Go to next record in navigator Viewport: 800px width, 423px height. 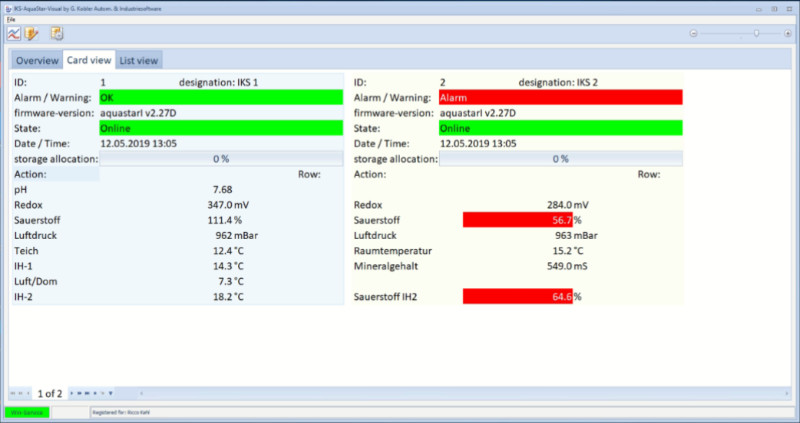(x=72, y=393)
